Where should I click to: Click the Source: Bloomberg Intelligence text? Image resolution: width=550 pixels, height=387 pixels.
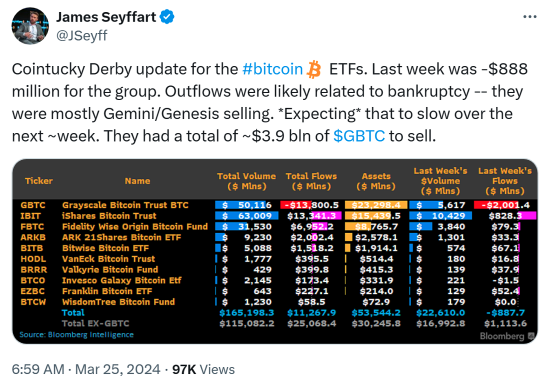(76, 335)
